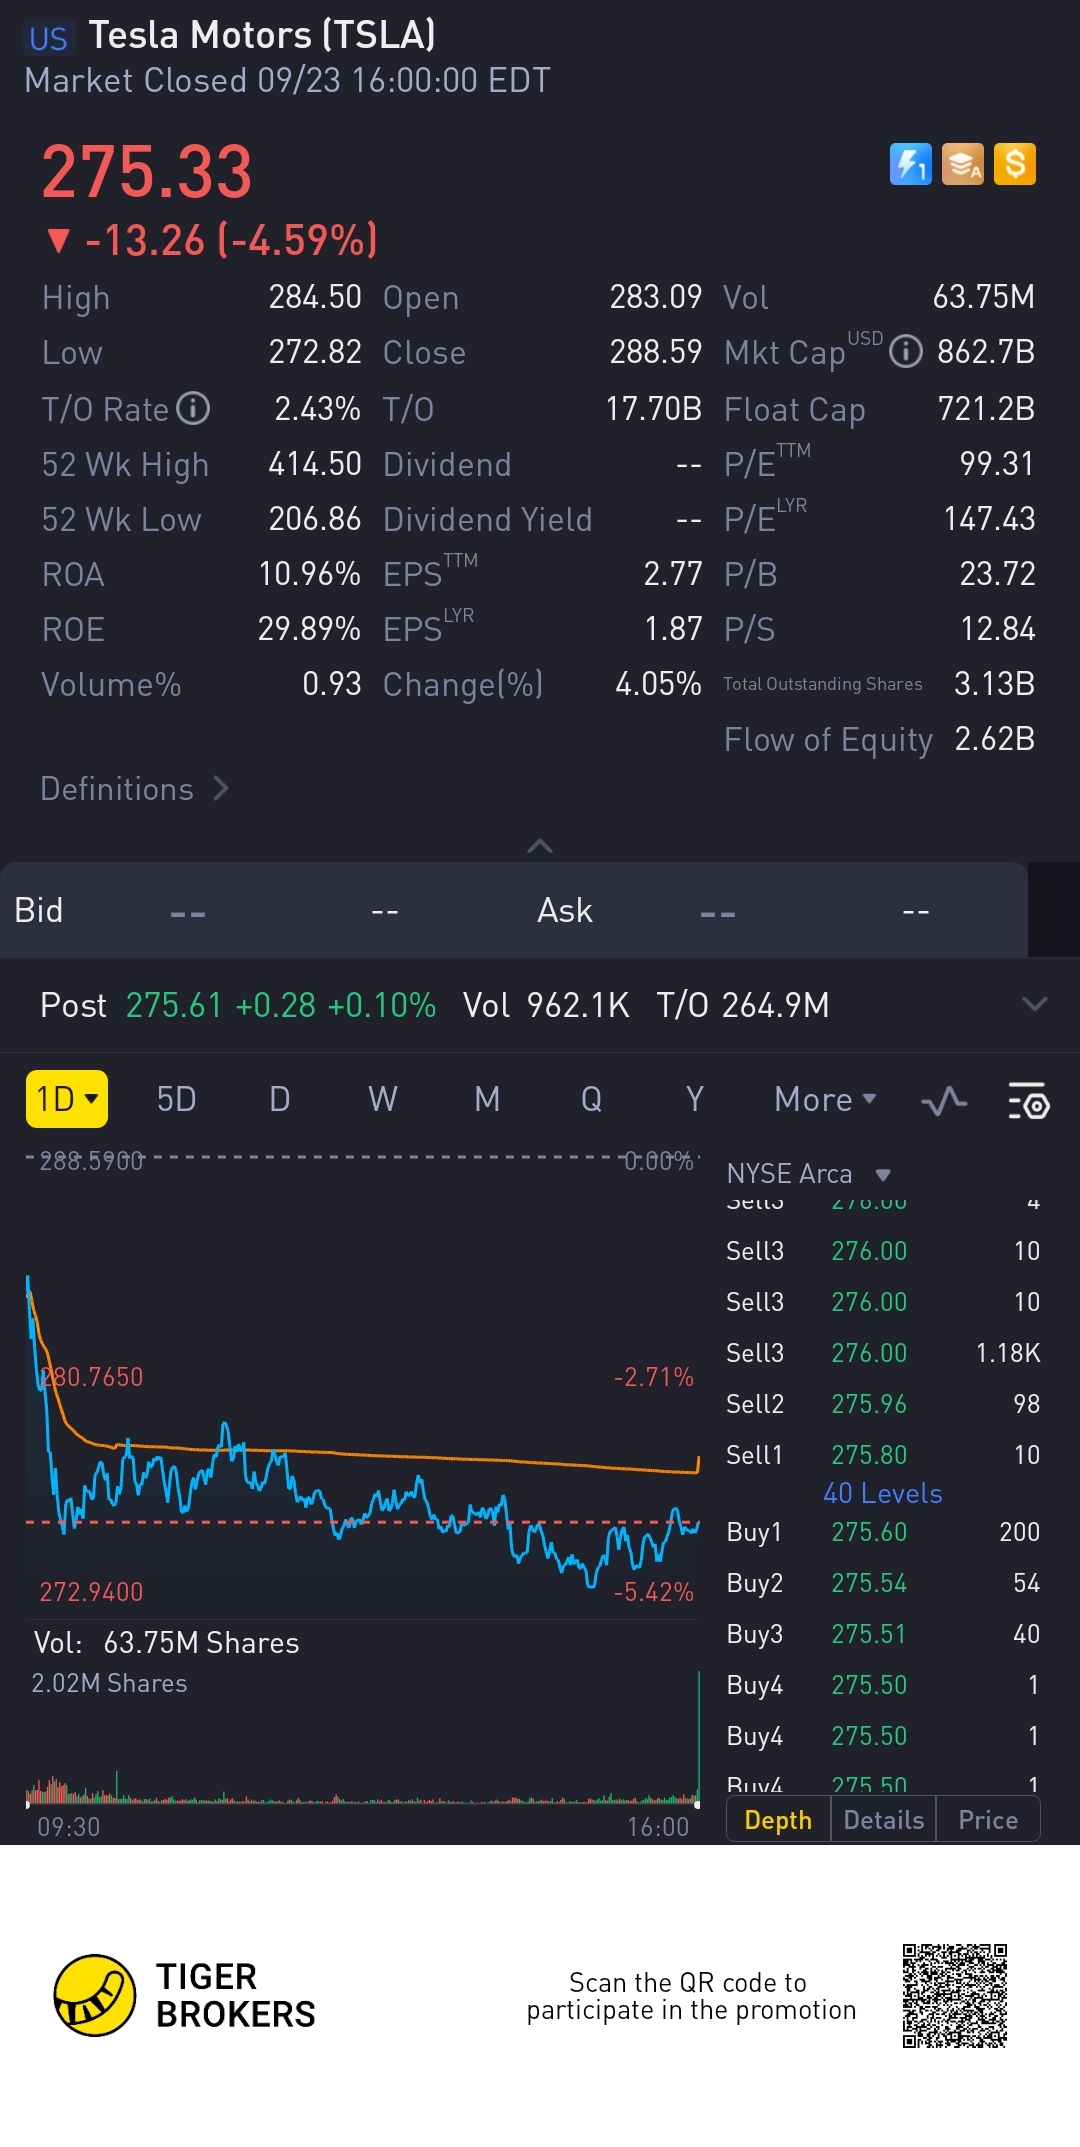Switch chart to the 5D timeframe
This screenshot has height=2147, width=1080.
pyautogui.click(x=176, y=1100)
